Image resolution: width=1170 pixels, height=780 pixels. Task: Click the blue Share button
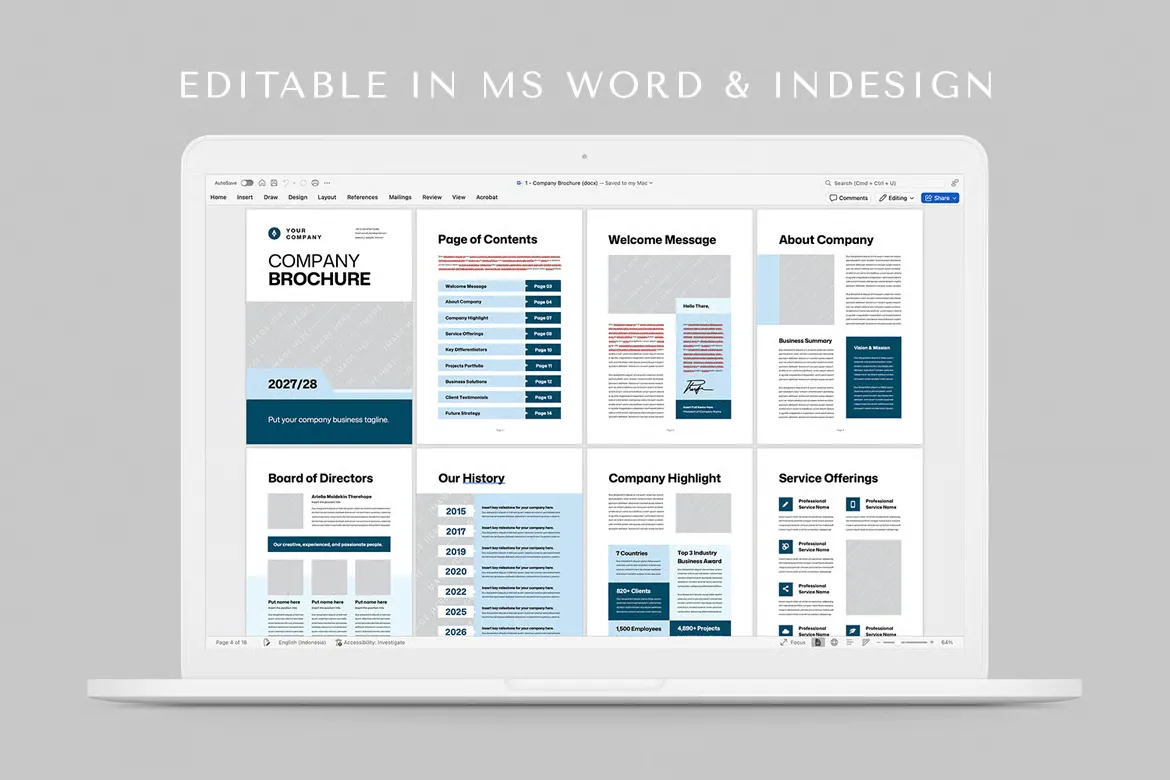[x=940, y=198]
